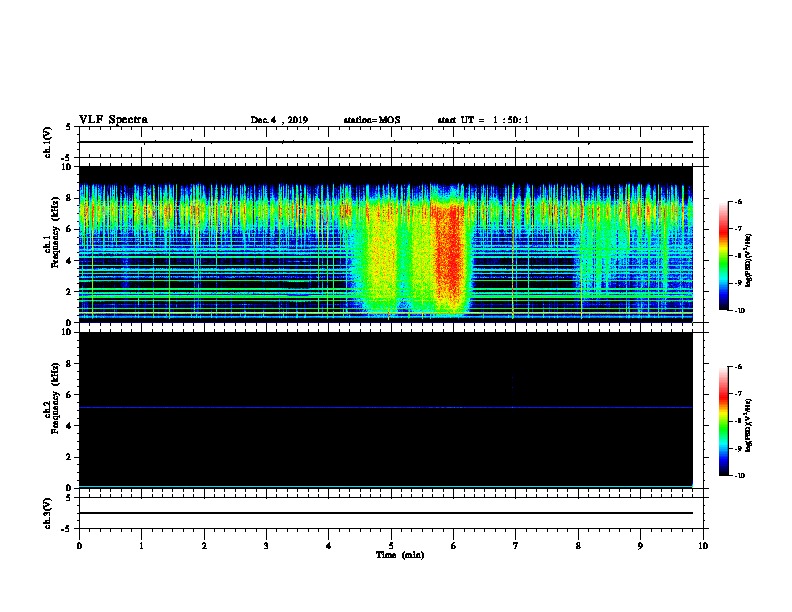Click the '8' tick on the time axis
The image size is (792, 612).
[x=578, y=546]
